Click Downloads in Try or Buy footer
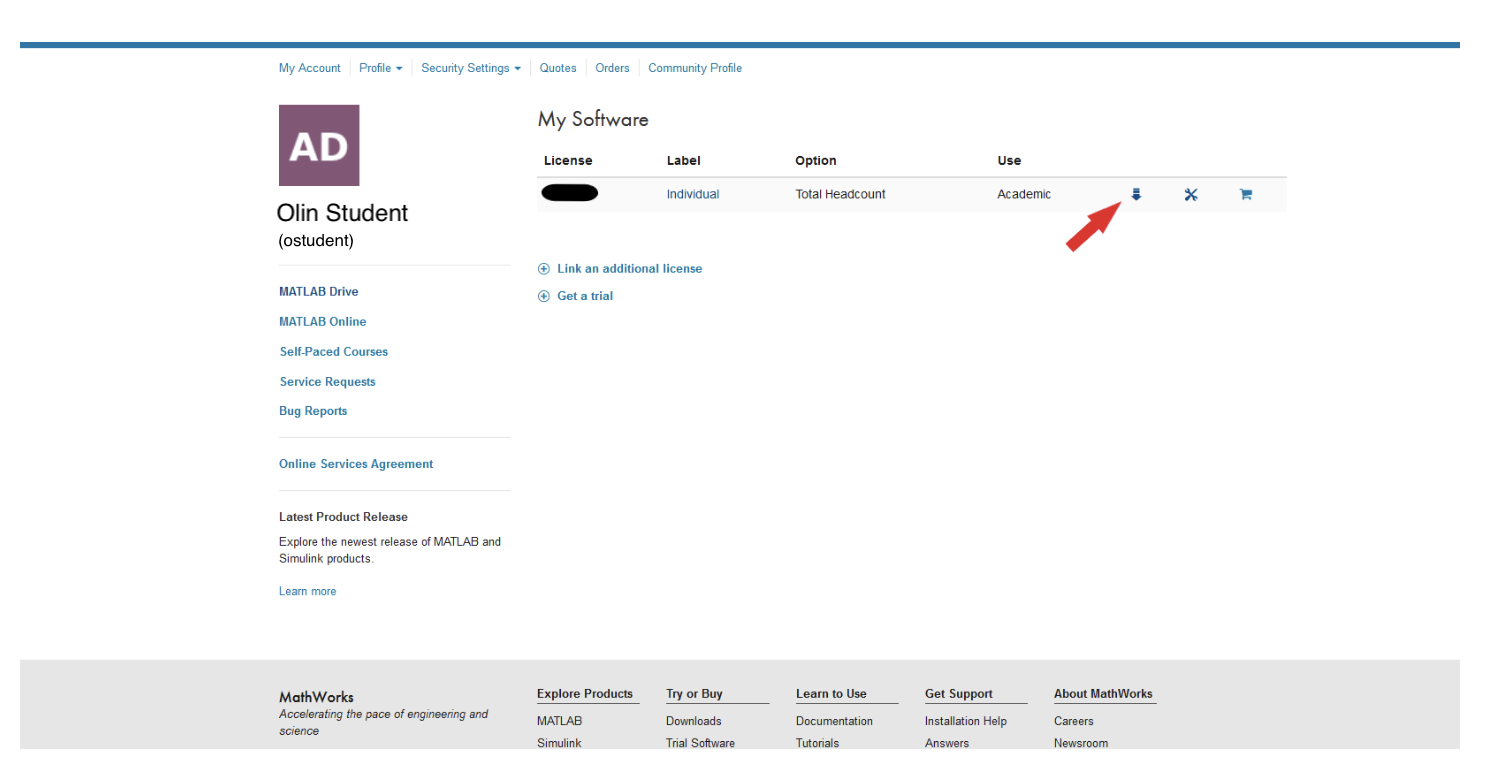This screenshot has height=776, width=1512. (x=694, y=721)
